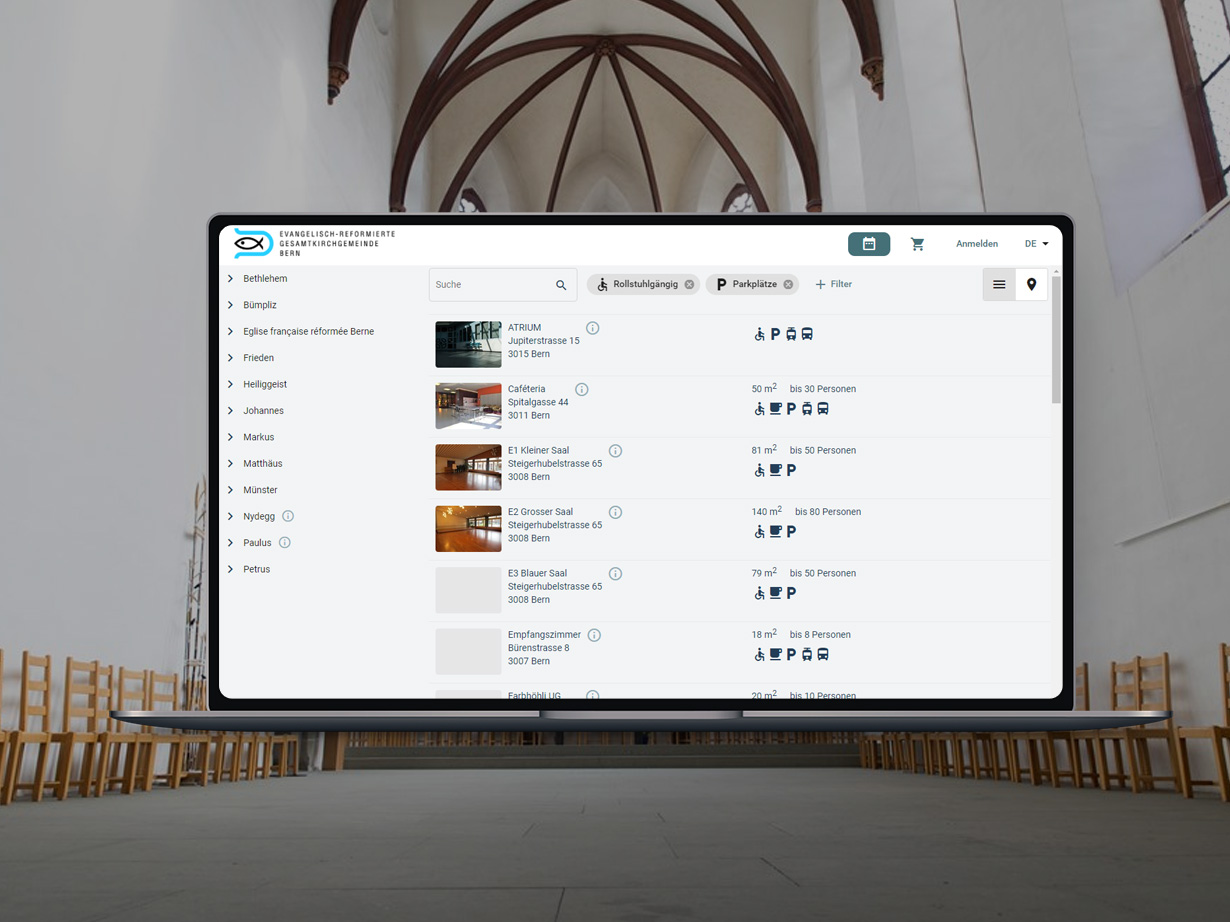Screen dimensions: 1230x922
Task: Open info for ATRIUM room
Action: coord(593,328)
